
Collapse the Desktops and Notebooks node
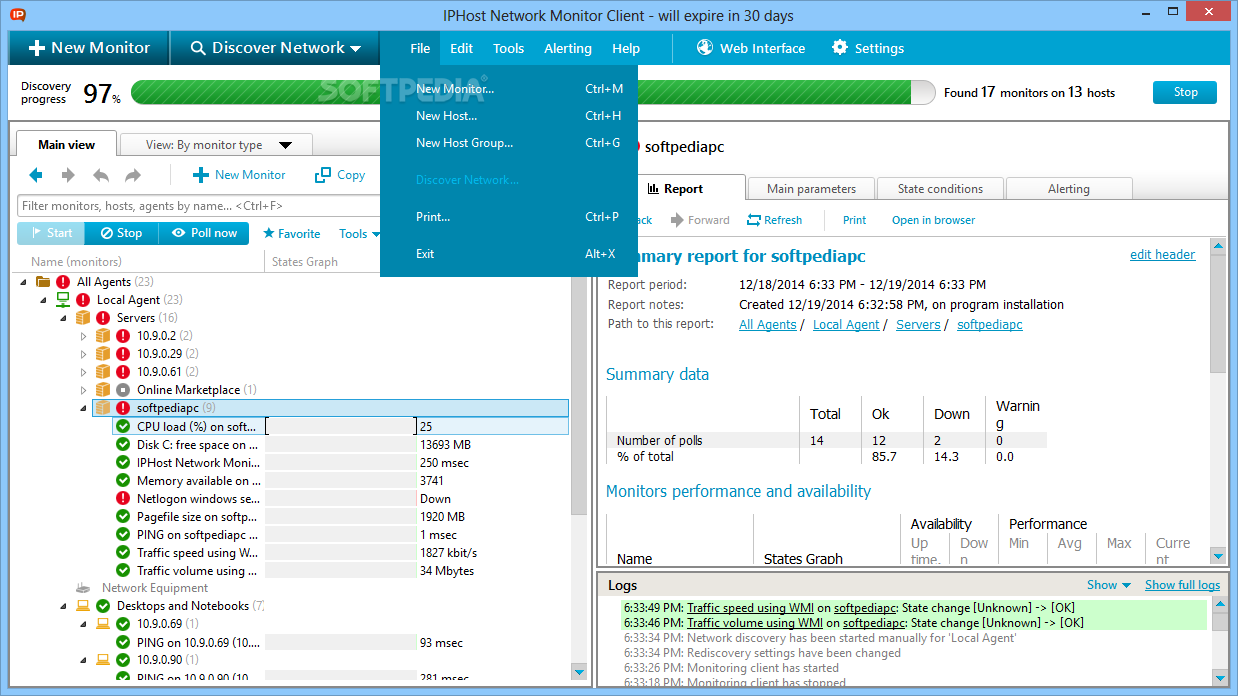point(64,606)
